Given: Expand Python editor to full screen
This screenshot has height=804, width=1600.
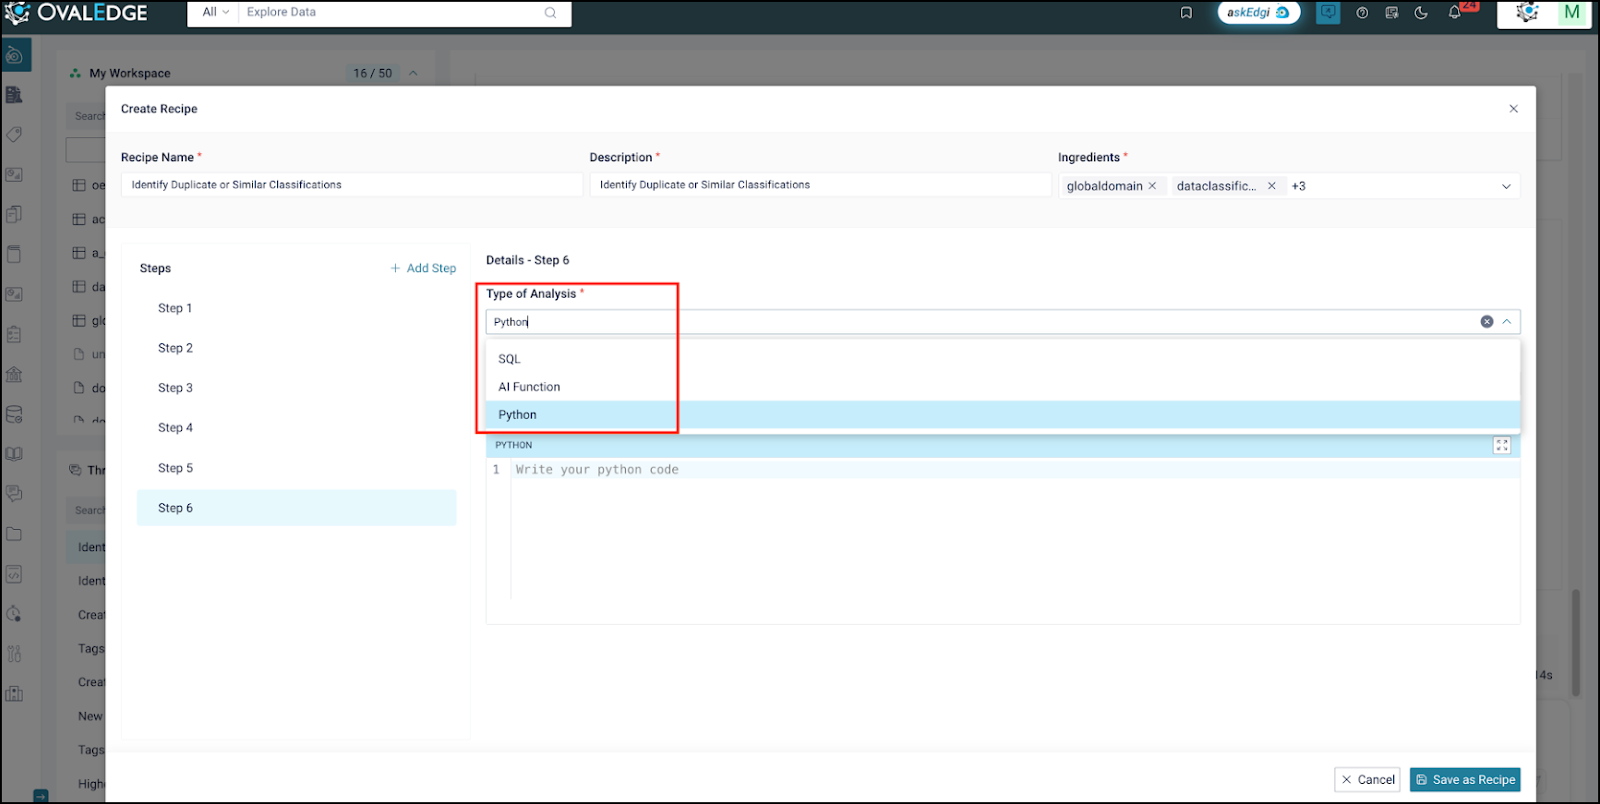Looking at the screenshot, I should tap(1502, 445).
